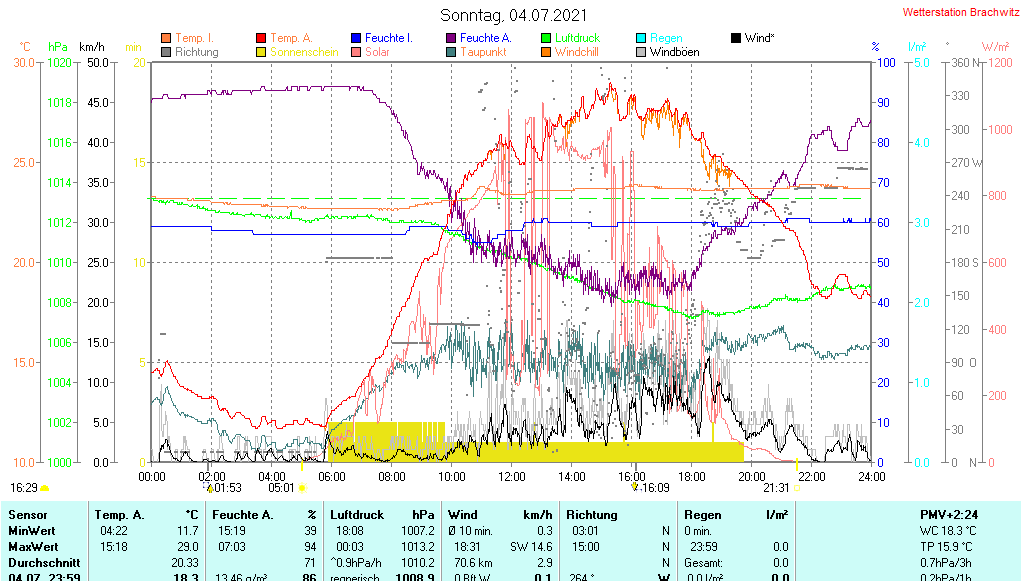Click the sunrise marker at 05:01
1021x581 pixels.
[302, 488]
